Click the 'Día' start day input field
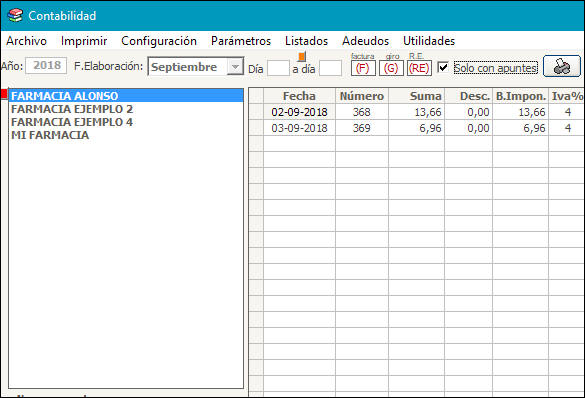585x398 pixels. click(278, 68)
